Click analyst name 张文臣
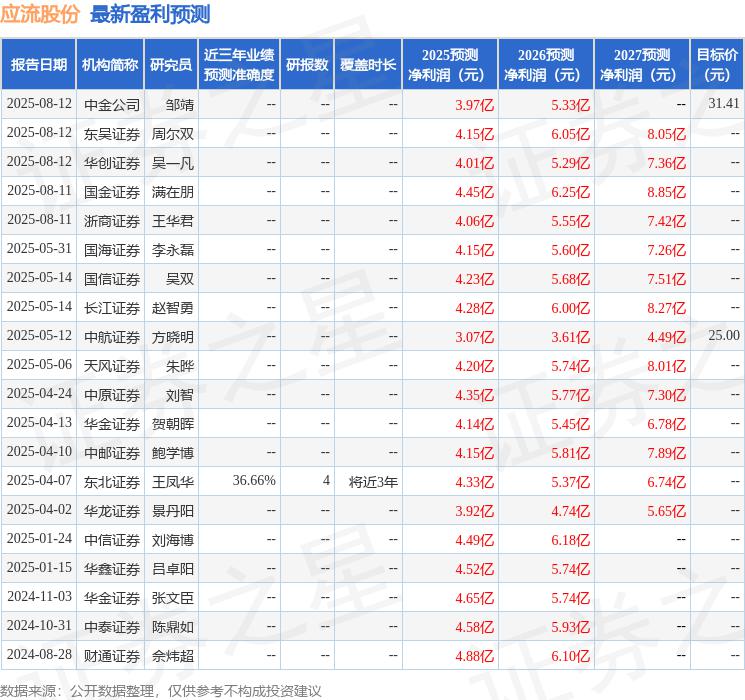 click(x=172, y=598)
